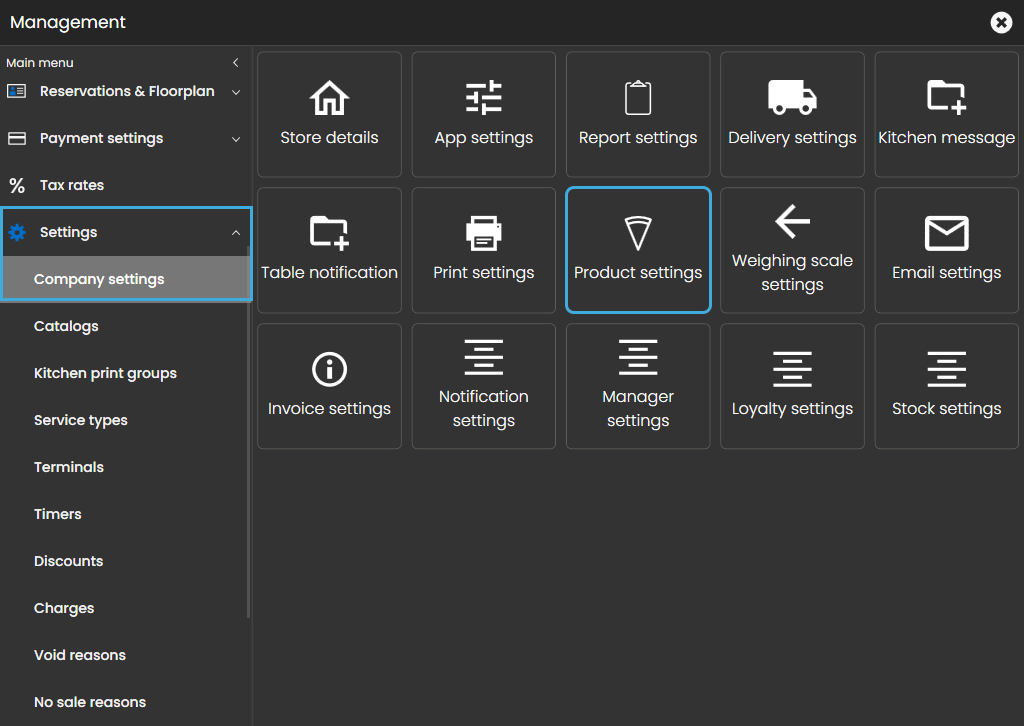Image resolution: width=1024 pixels, height=726 pixels.
Task: Open Weighing scale settings tile
Action: [x=792, y=250]
